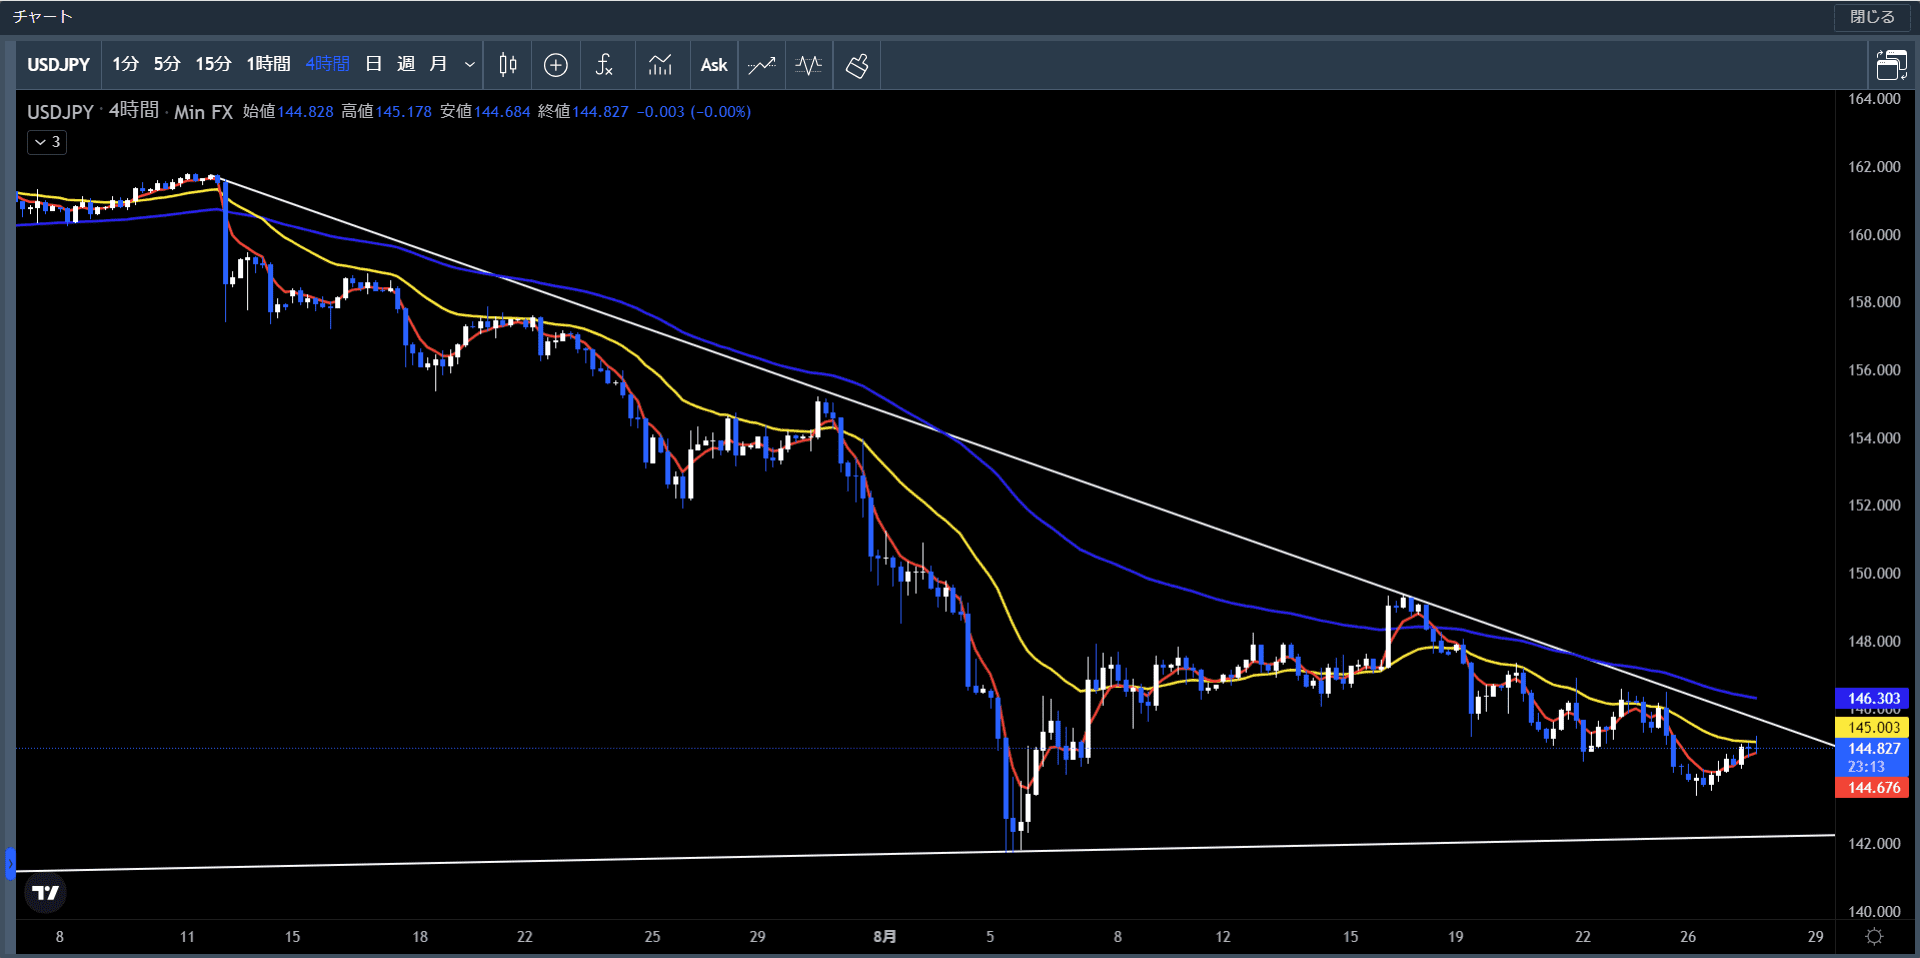Click the 閉じる close button
This screenshot has height=958, width=1920.
coord(1872,17)
